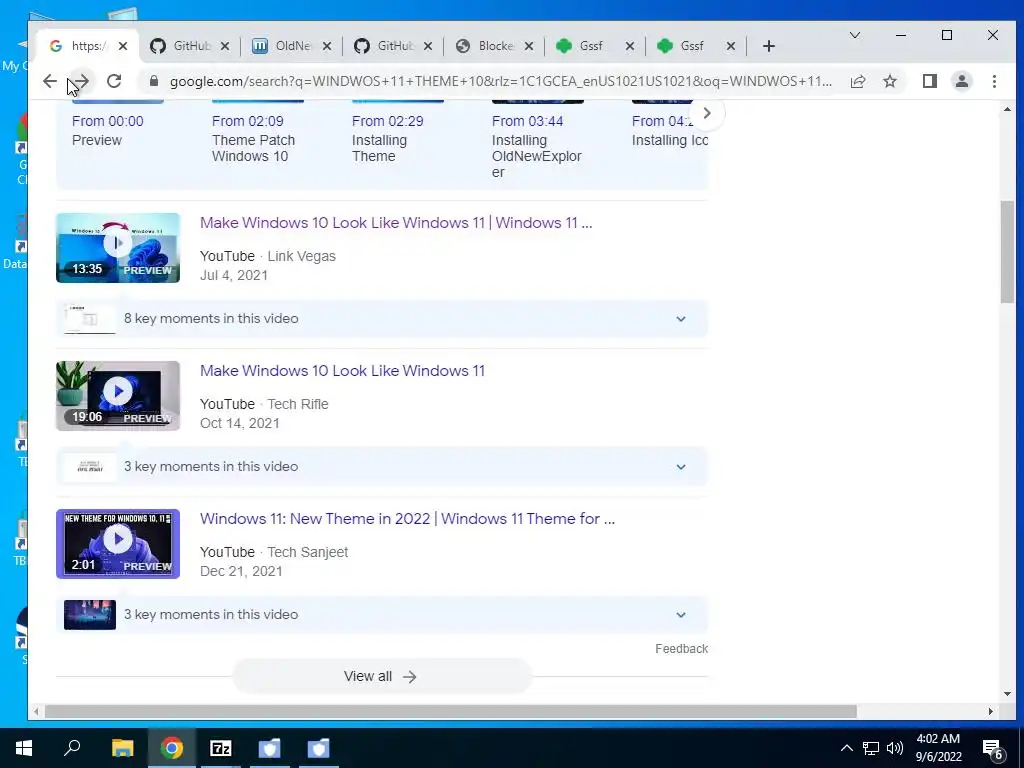The image size is (1024, 768).
Task: Bookmark this page with the star icon
Action: coord(889,81)
